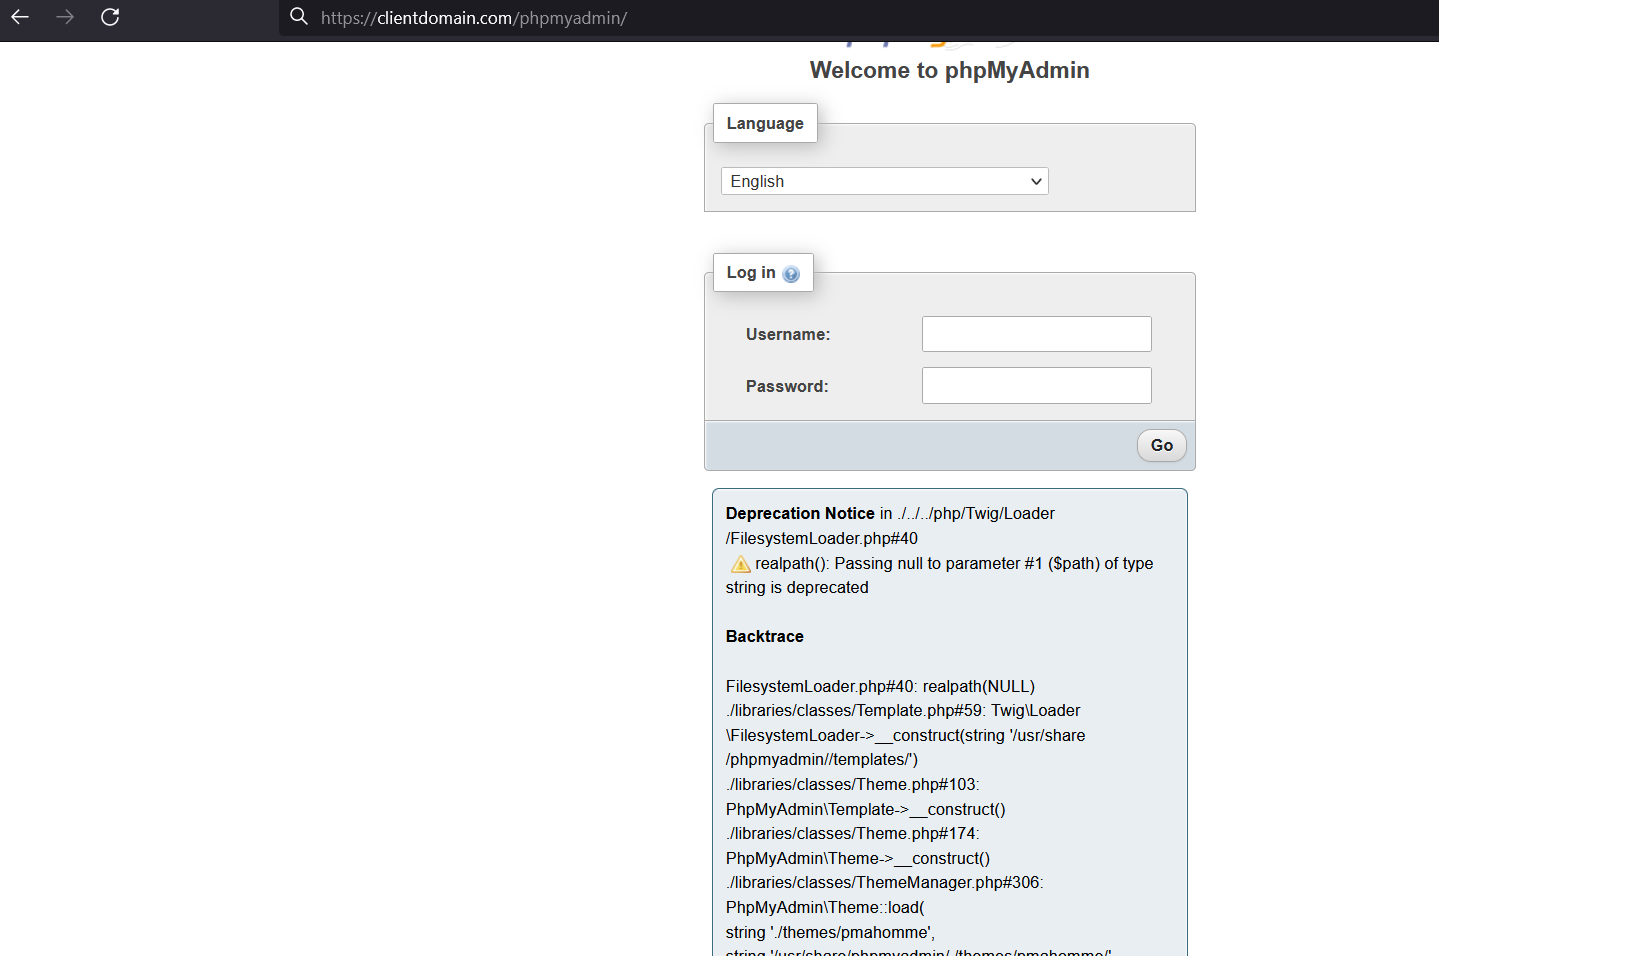
Task: Click the /FilesystemLoader.php#40 path text
Action: [x=822, y=538]
